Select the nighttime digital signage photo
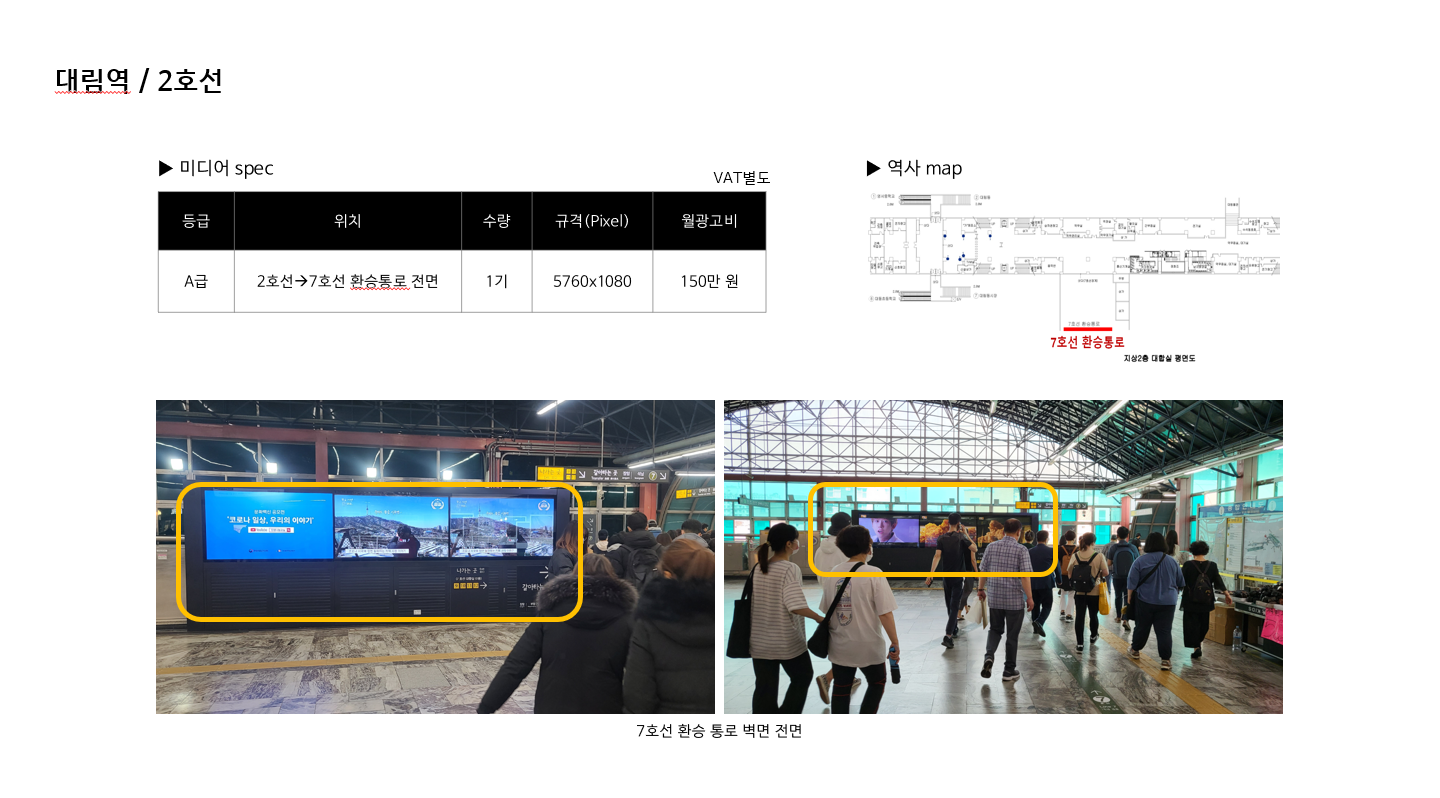 [x=435, y=557]
